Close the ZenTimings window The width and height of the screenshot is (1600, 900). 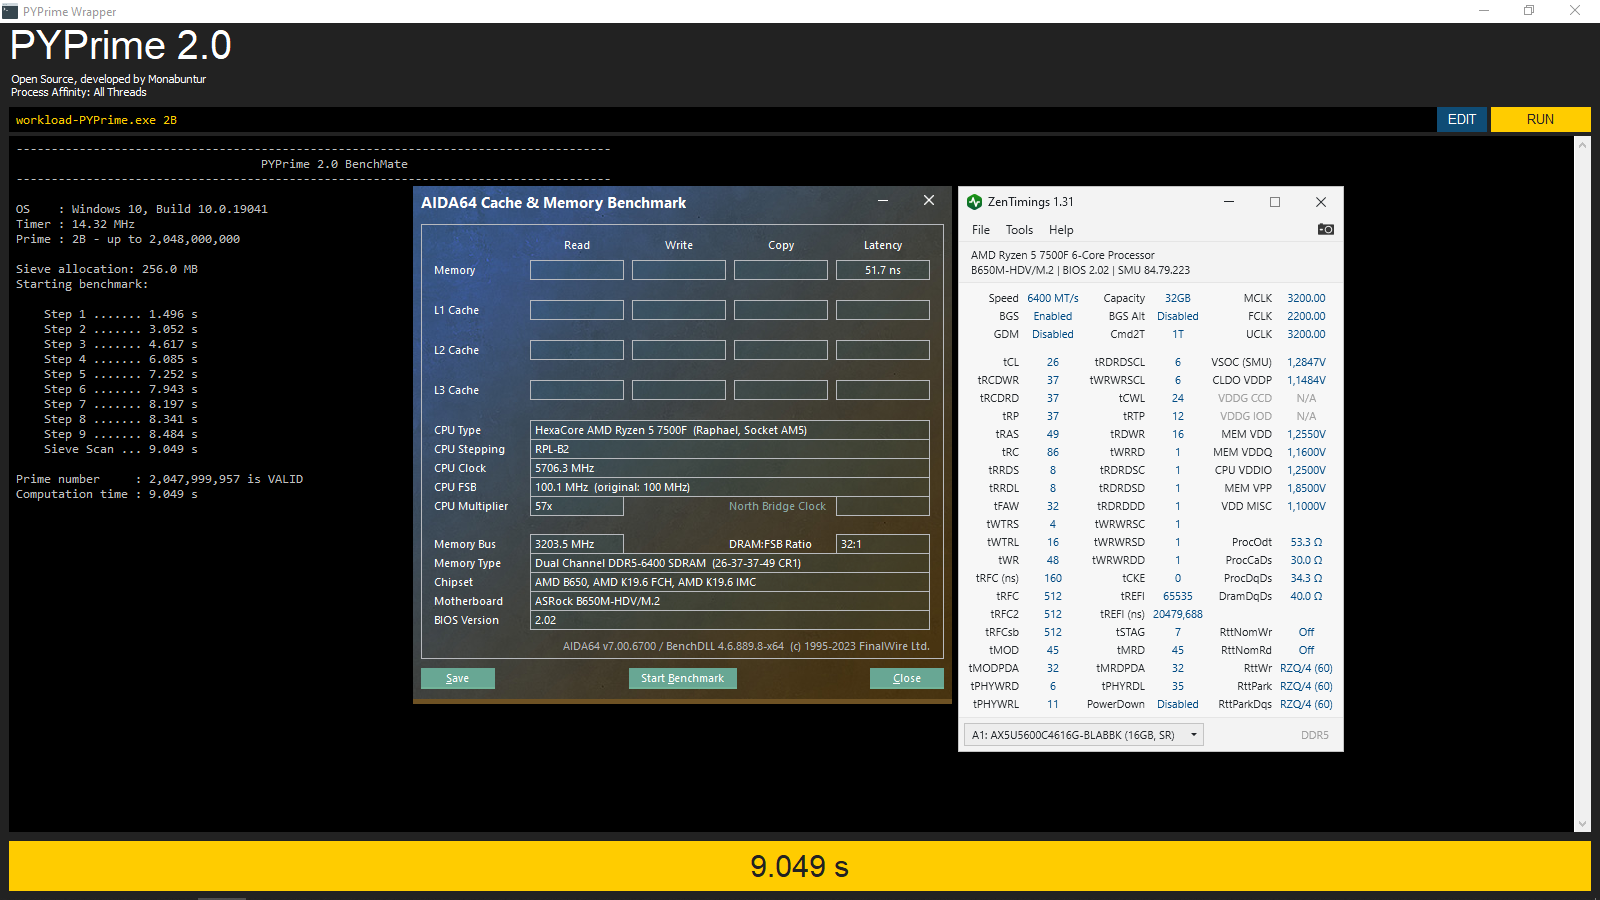1321,202
